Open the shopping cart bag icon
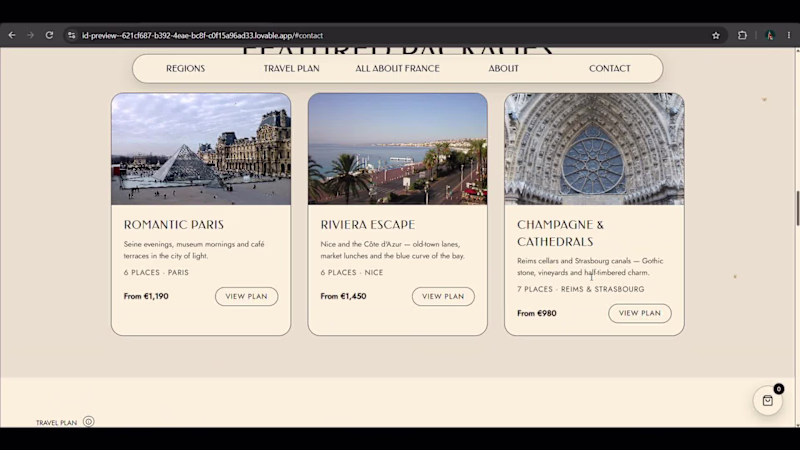 [x=767, y=401]
